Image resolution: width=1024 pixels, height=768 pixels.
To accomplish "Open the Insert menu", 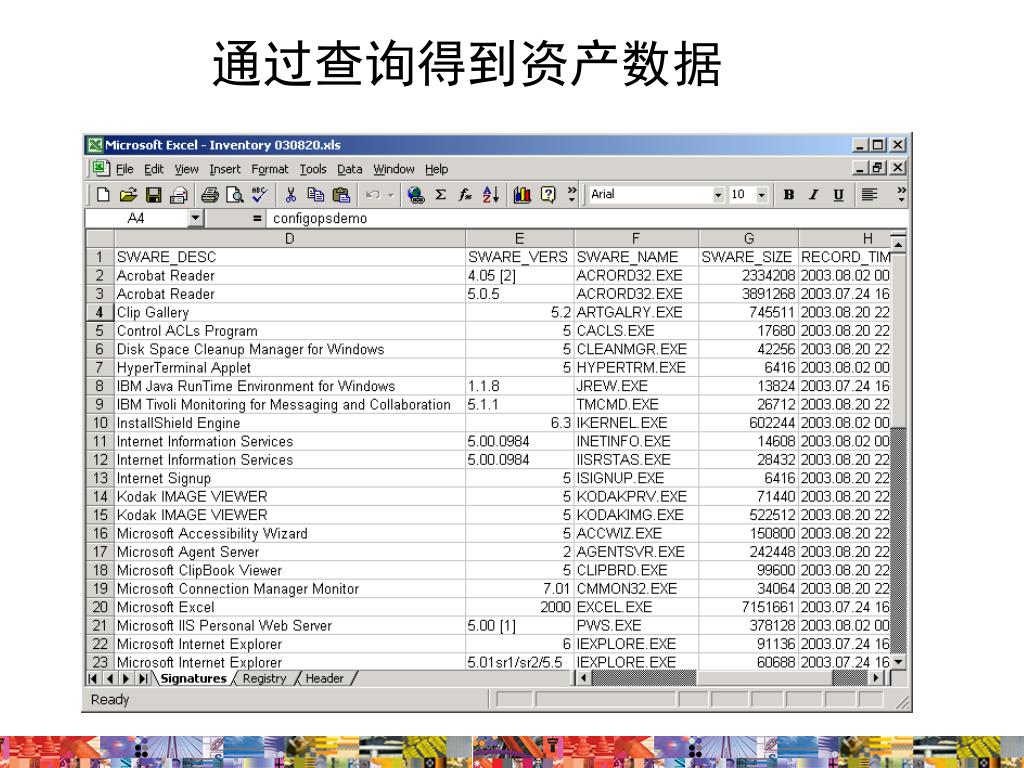I will coord(225,169).
